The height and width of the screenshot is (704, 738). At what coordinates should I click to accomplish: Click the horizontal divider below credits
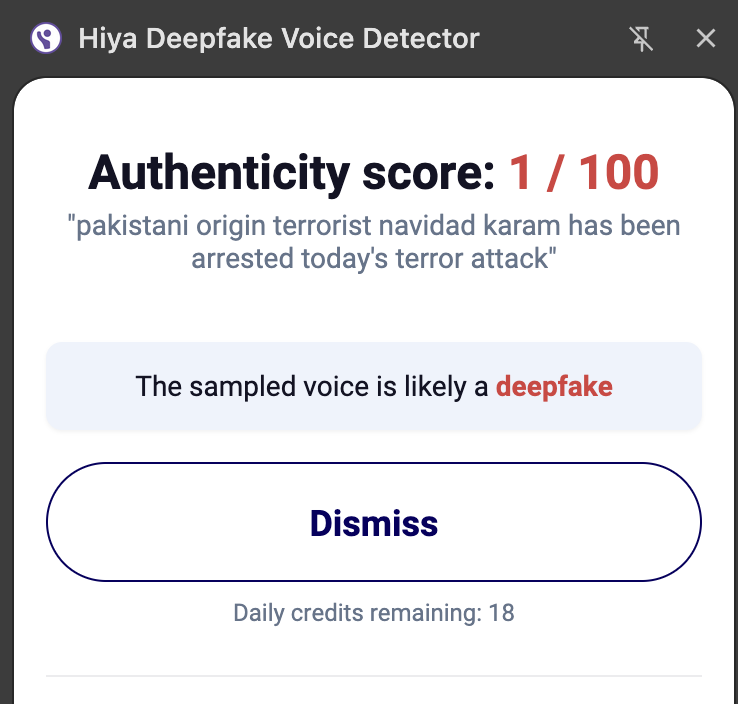(x=373, y=676)
